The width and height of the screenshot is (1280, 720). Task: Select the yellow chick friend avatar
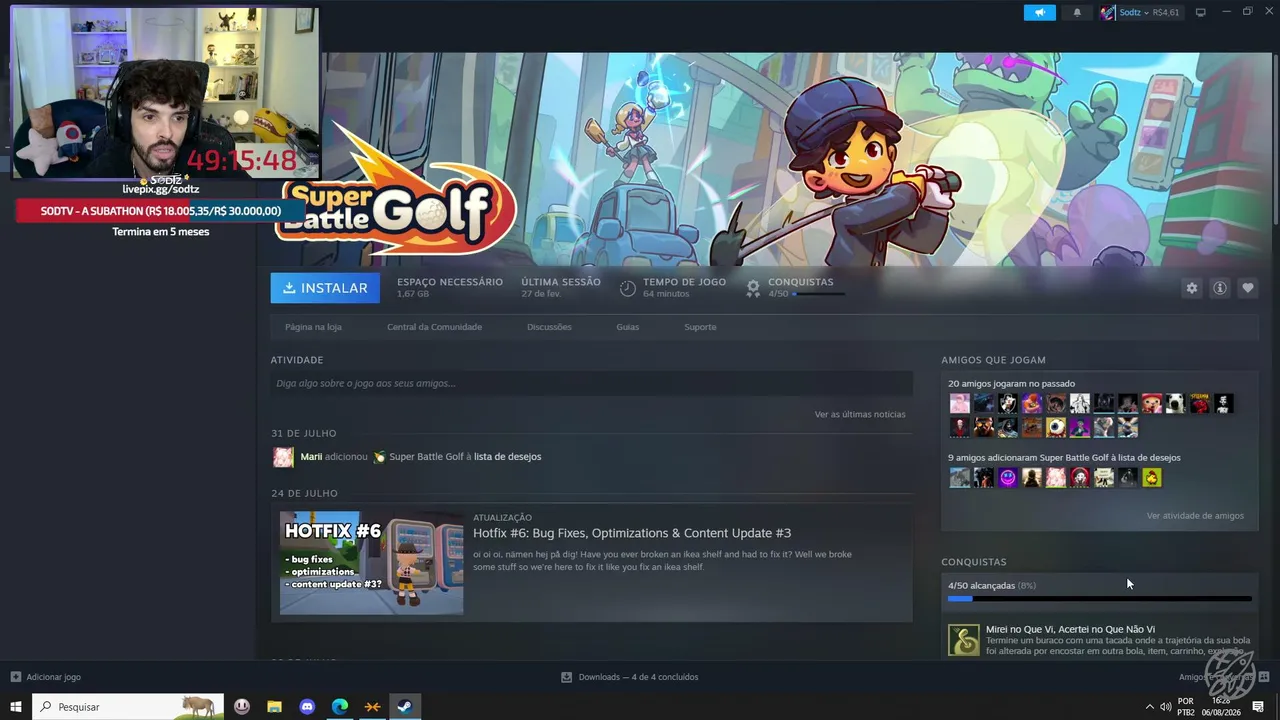[x=1152, y=478]
